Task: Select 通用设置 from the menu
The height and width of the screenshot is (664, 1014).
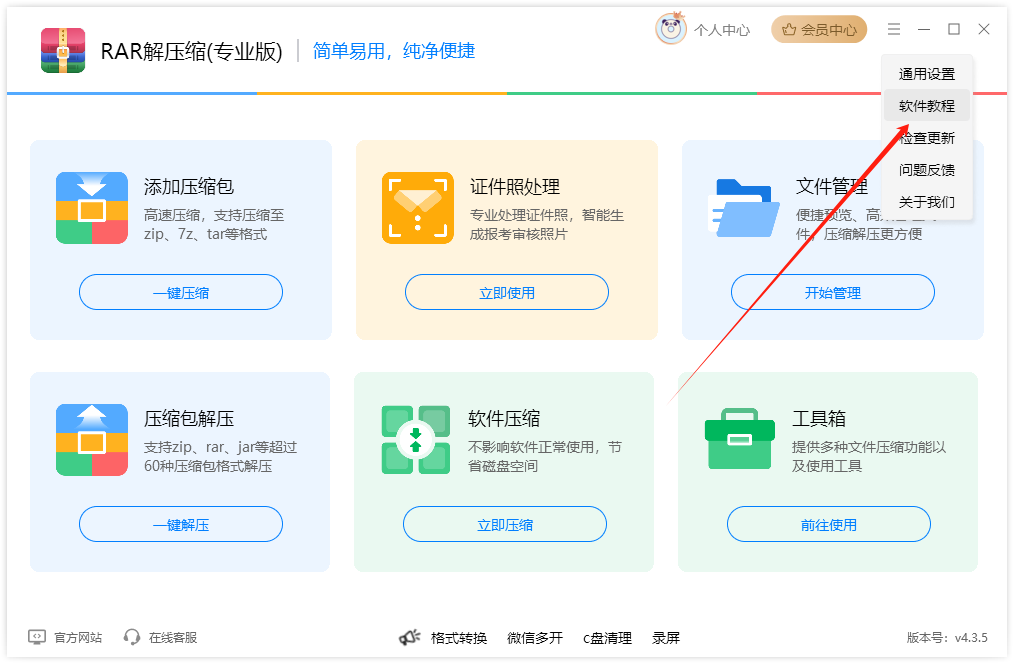Action: pyautogui.click(x=927, y=74)
